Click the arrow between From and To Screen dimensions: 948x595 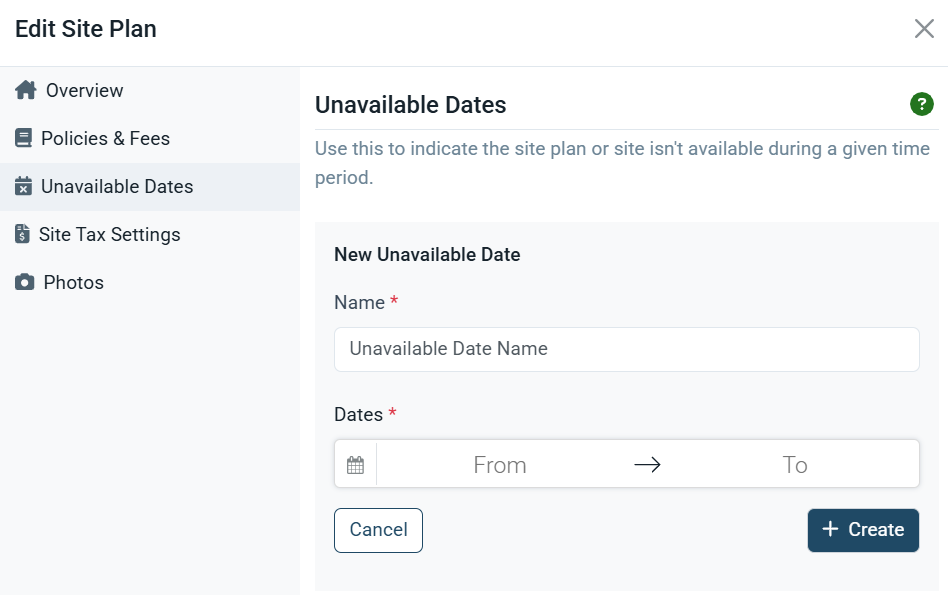pos(647,464)
